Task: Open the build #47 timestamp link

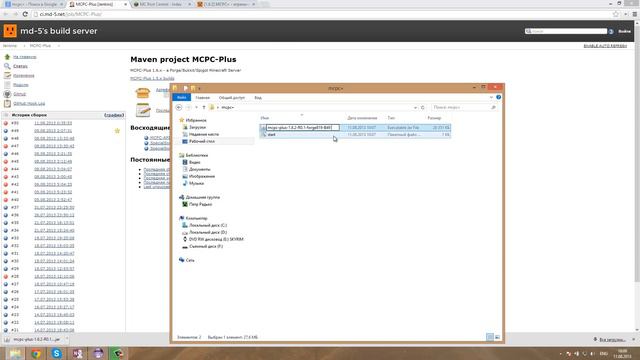Action: [x=54, y=146]
